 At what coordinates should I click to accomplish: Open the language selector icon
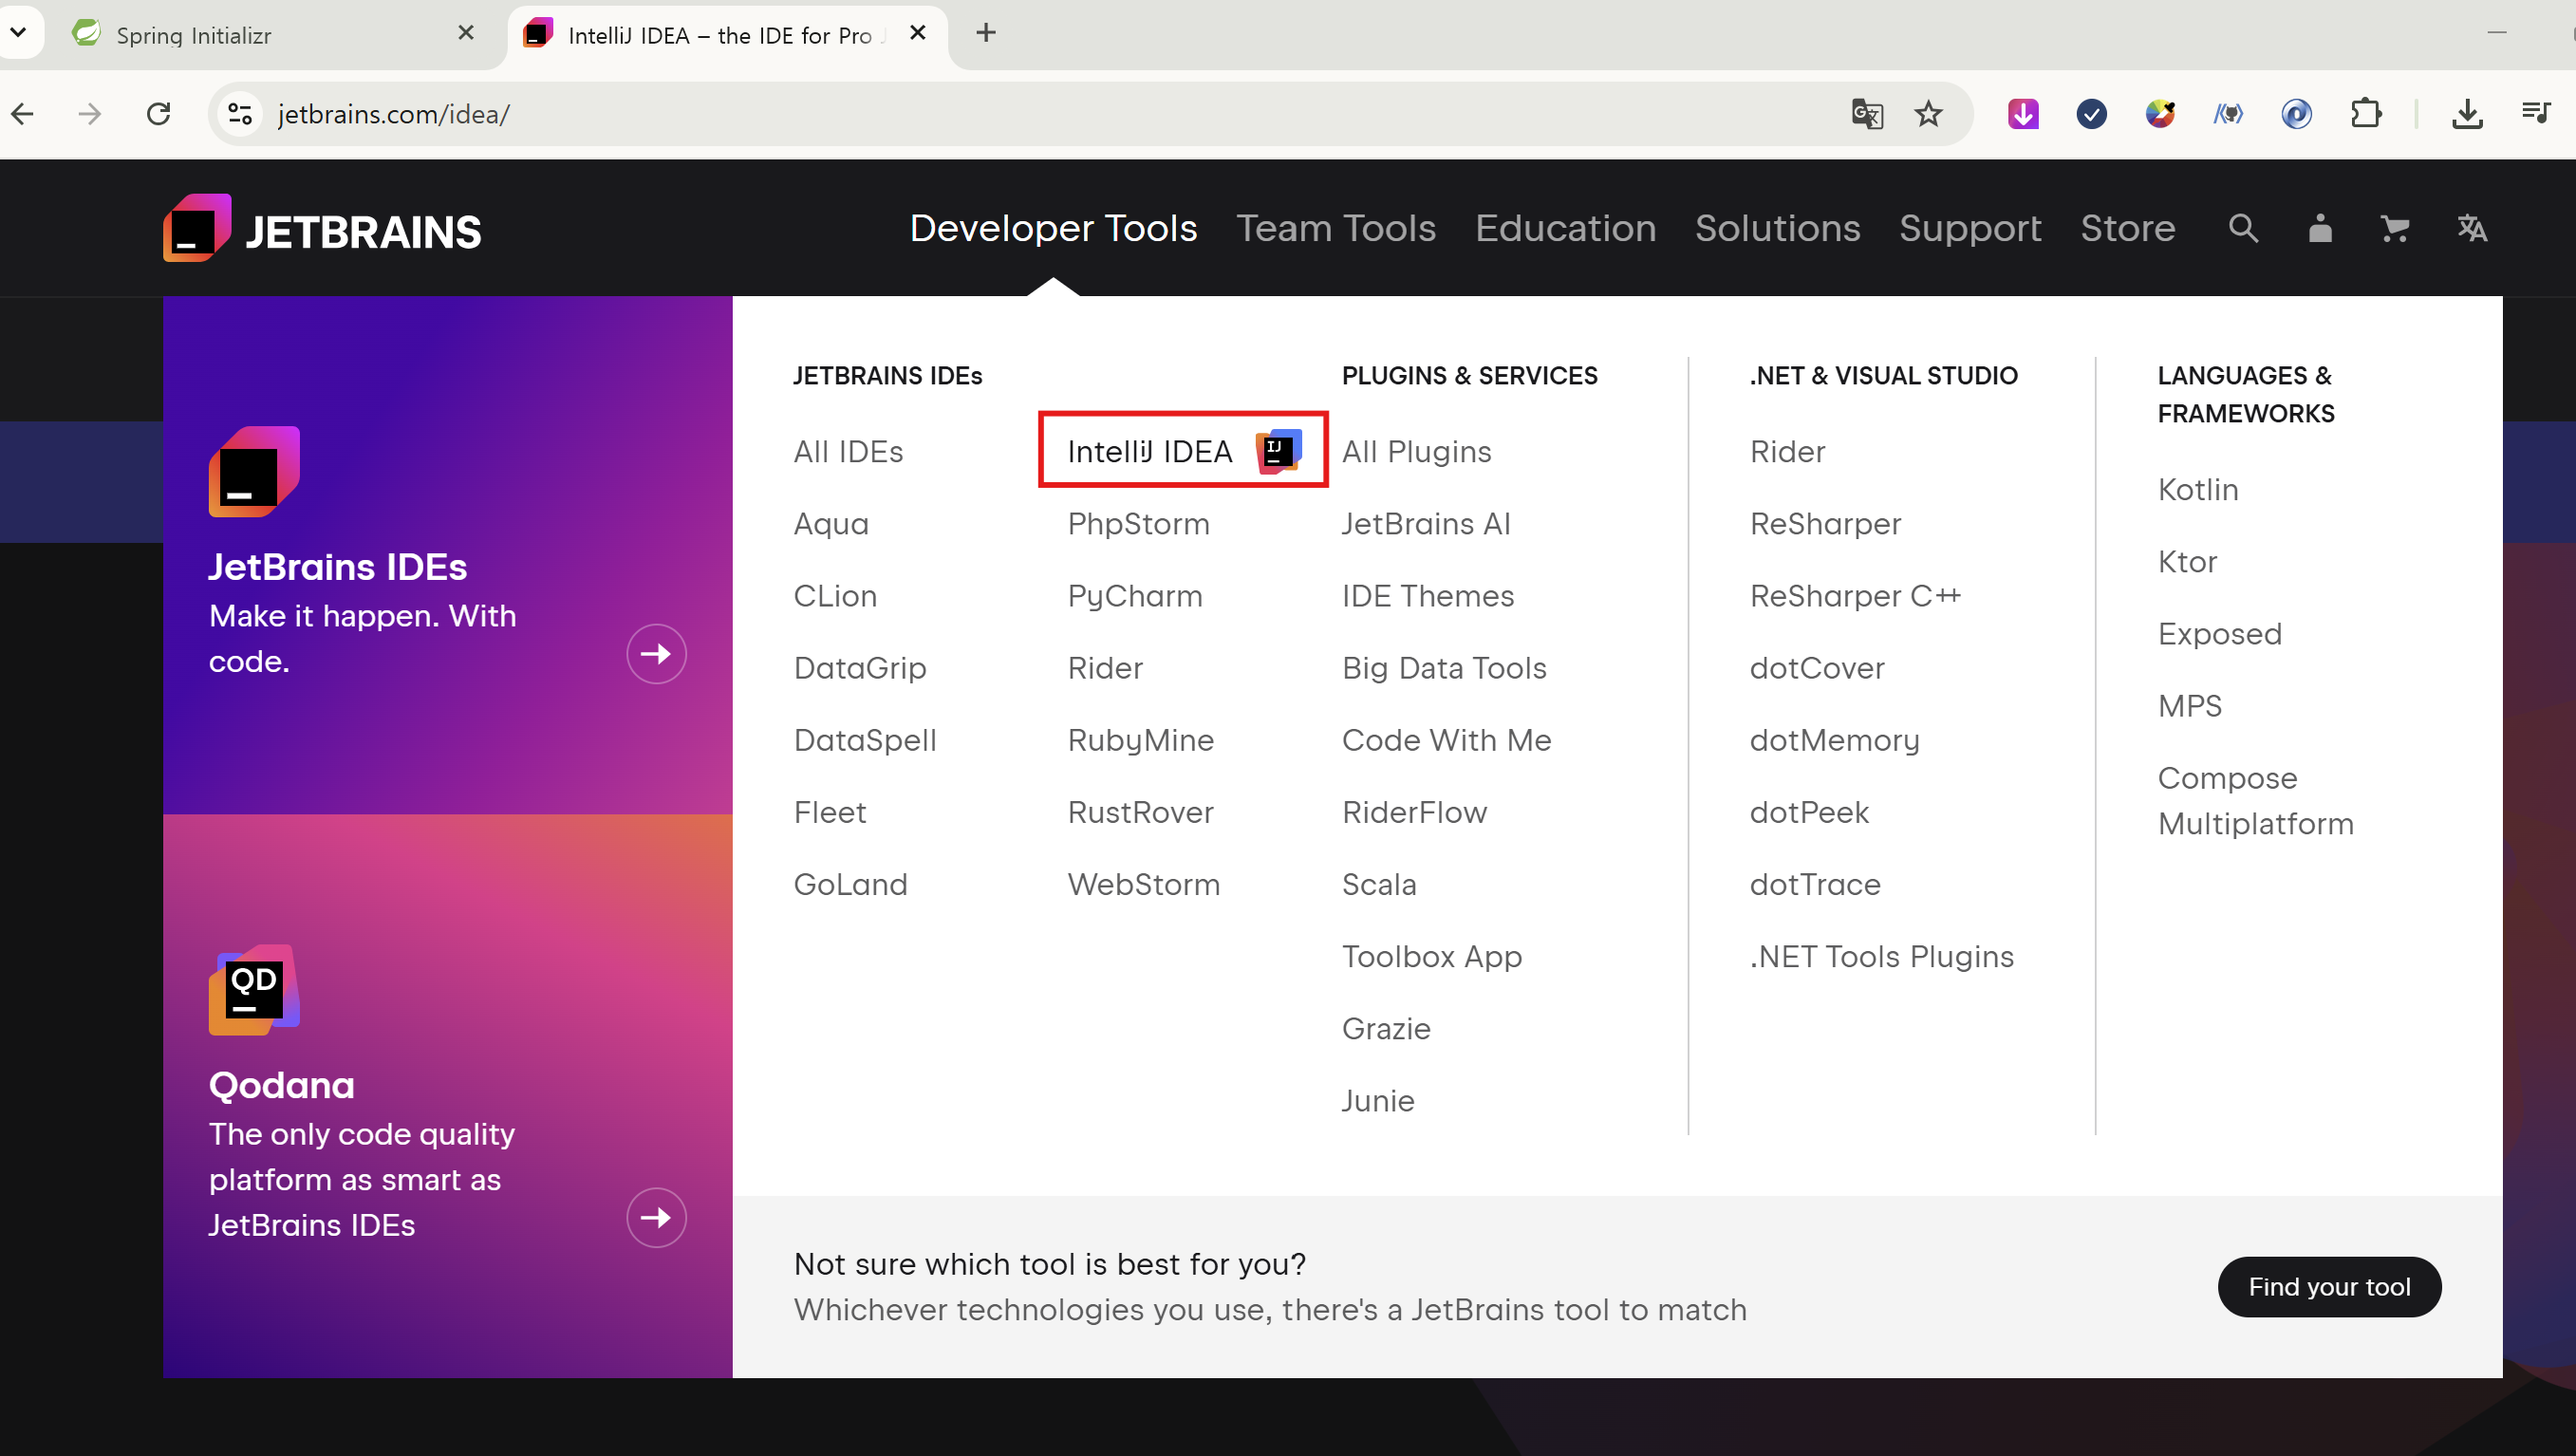2472,229
